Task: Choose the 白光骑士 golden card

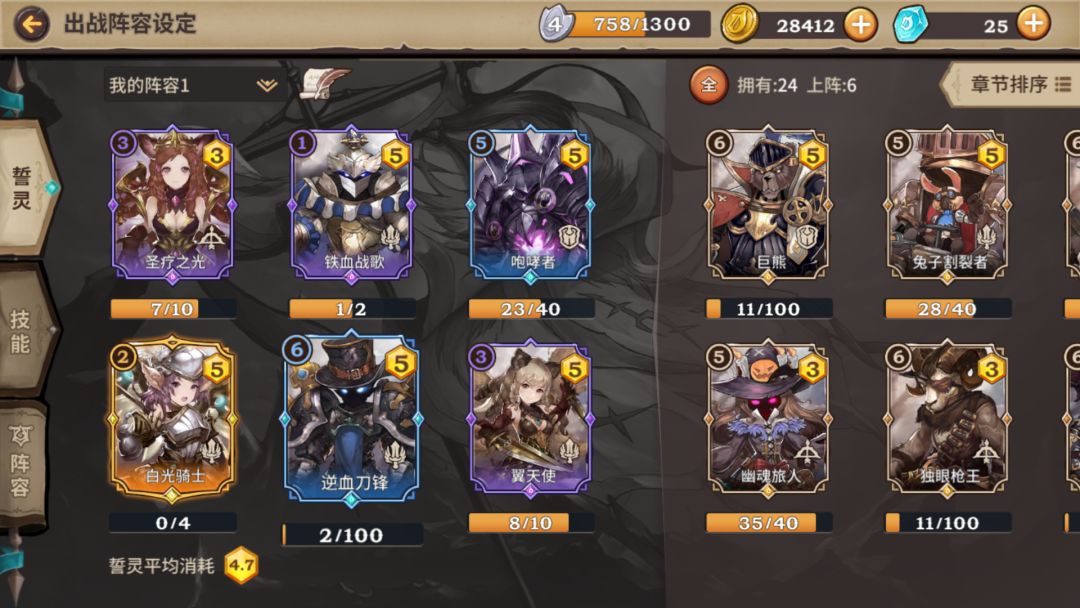Action: click(x=172, y=419)
